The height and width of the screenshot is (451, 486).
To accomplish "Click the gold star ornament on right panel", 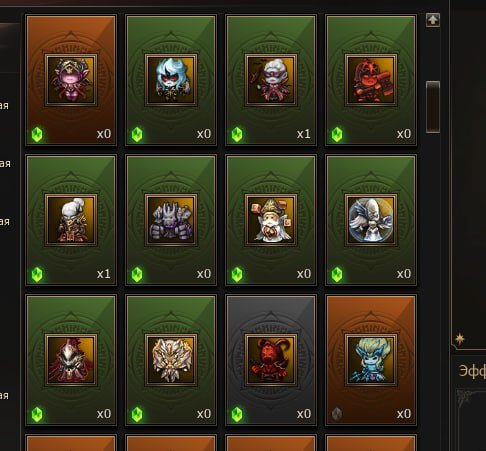I will click(460, 339).
